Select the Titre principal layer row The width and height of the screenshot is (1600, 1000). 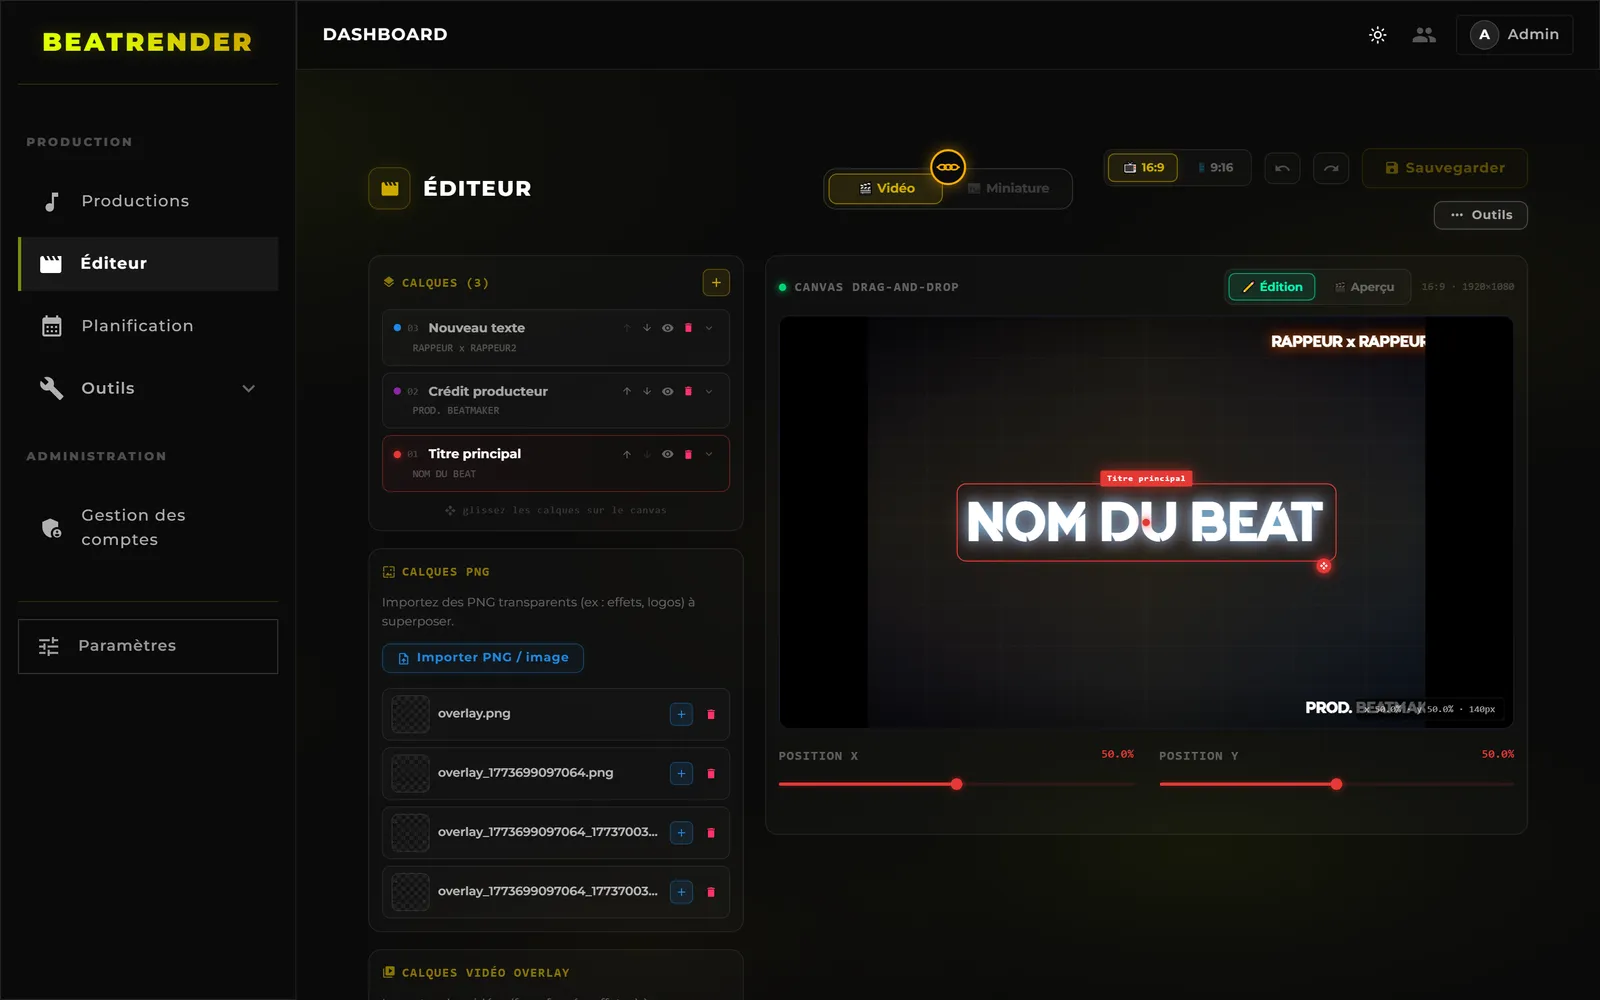pyautogui.click(x=556, y=463)
